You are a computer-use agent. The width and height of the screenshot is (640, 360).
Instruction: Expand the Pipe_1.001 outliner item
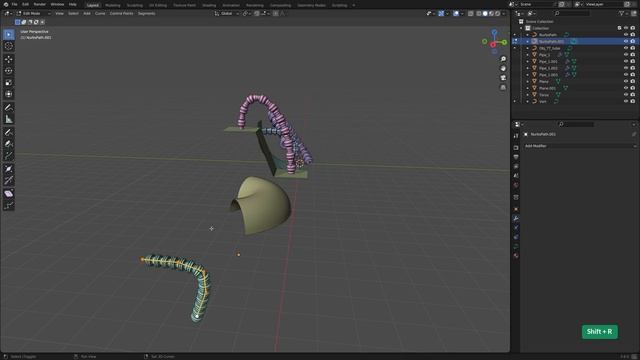(527, 62)
